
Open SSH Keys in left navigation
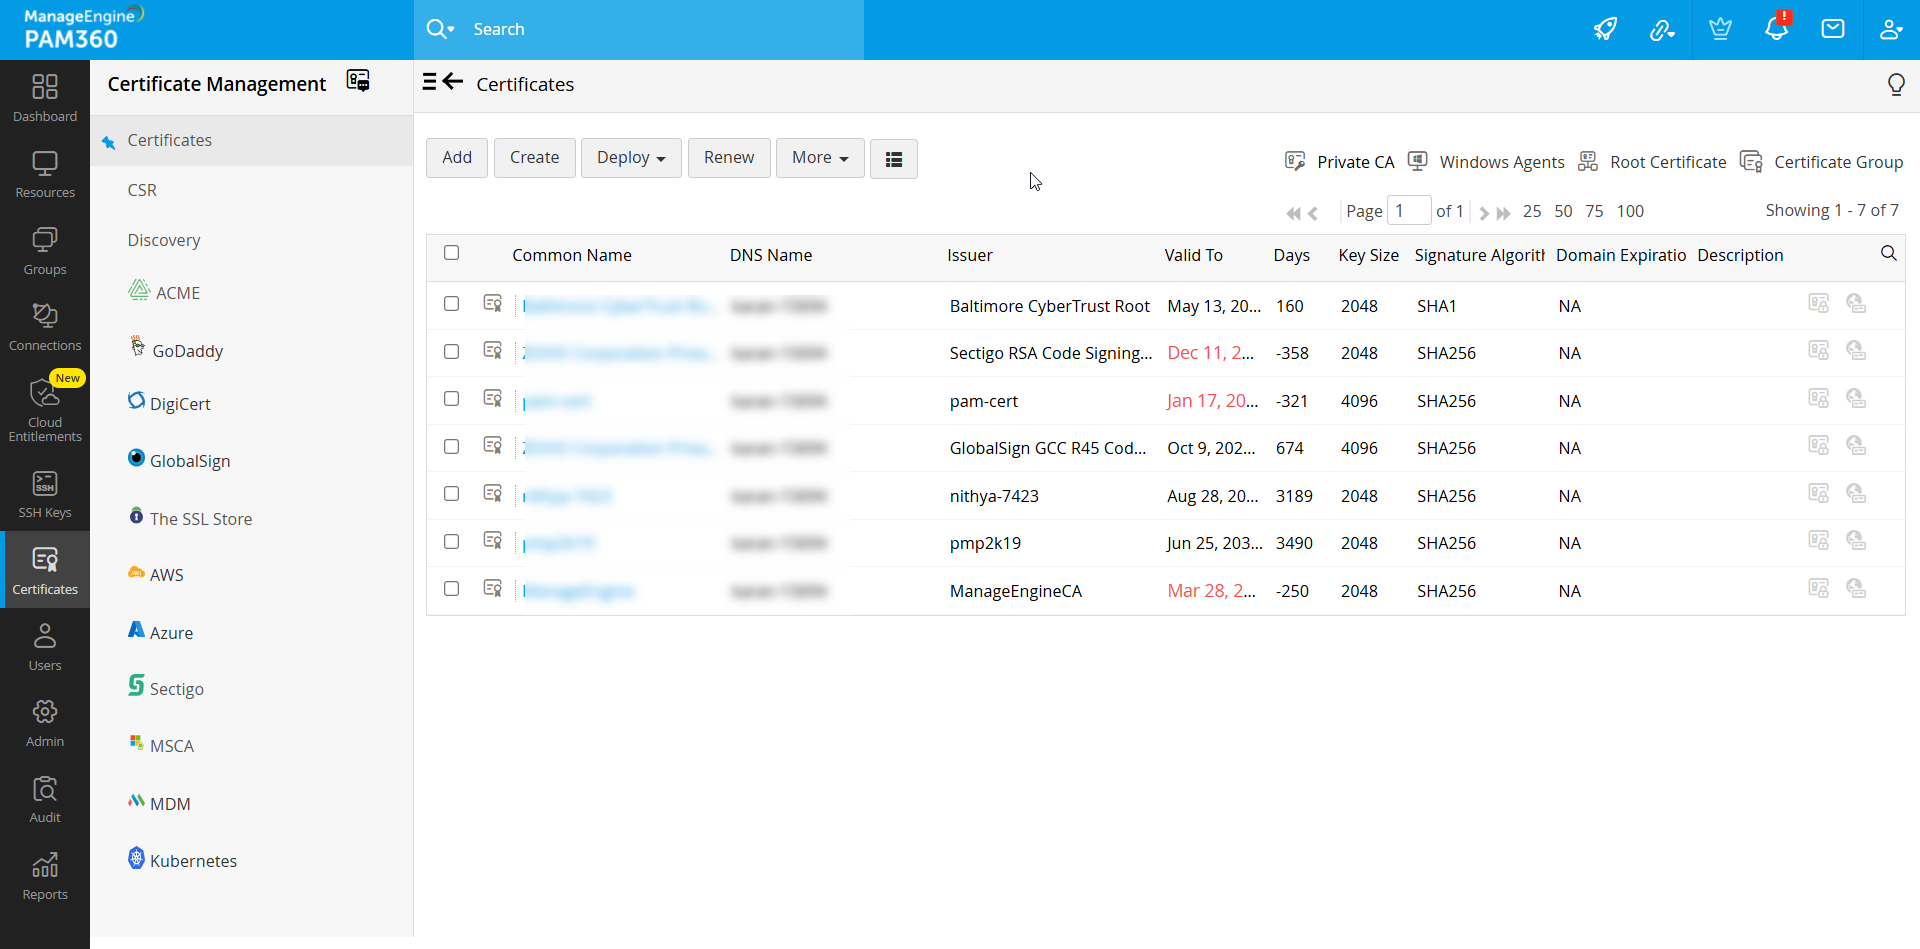click(45, 496)
